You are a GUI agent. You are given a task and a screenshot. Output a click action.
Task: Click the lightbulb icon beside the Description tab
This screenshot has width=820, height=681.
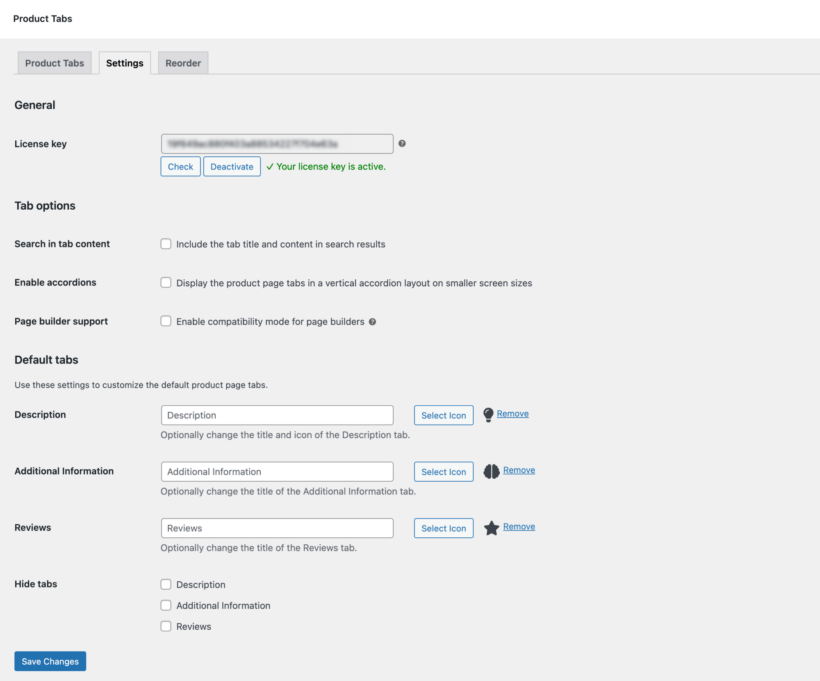[x=490, y=413]
